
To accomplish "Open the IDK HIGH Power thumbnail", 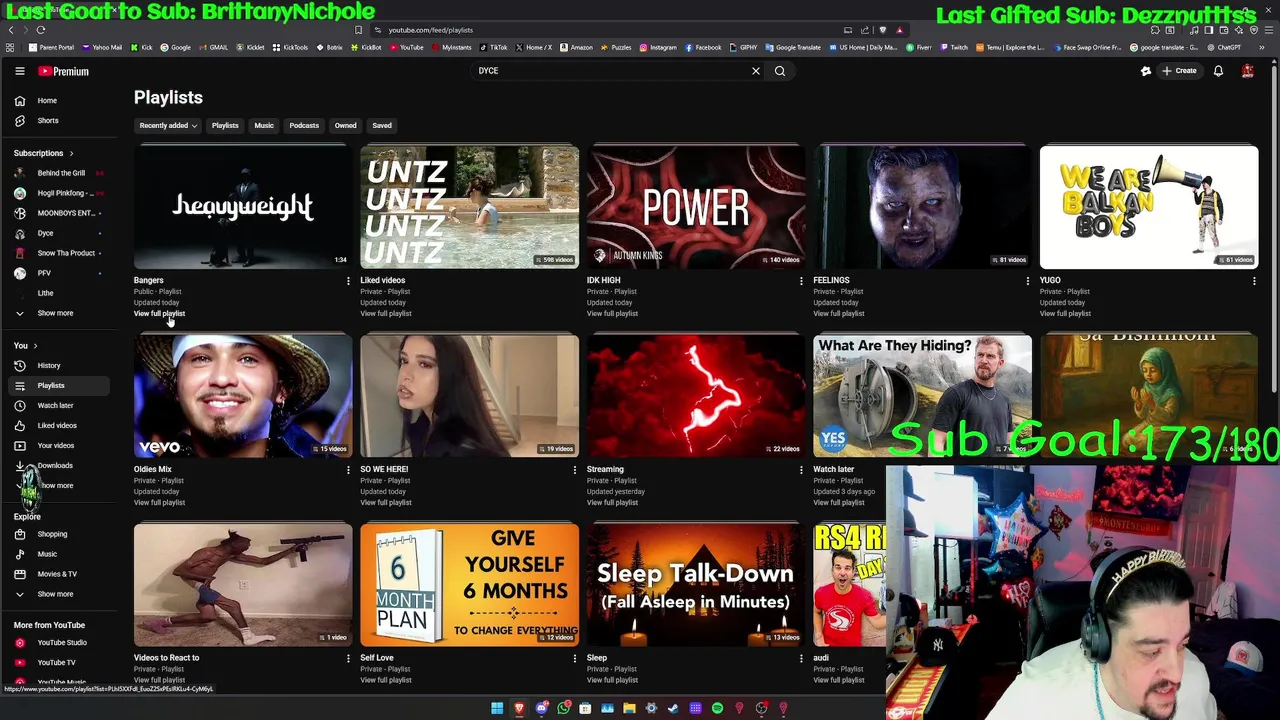I will pyautogui.click(x=696, y=207).
